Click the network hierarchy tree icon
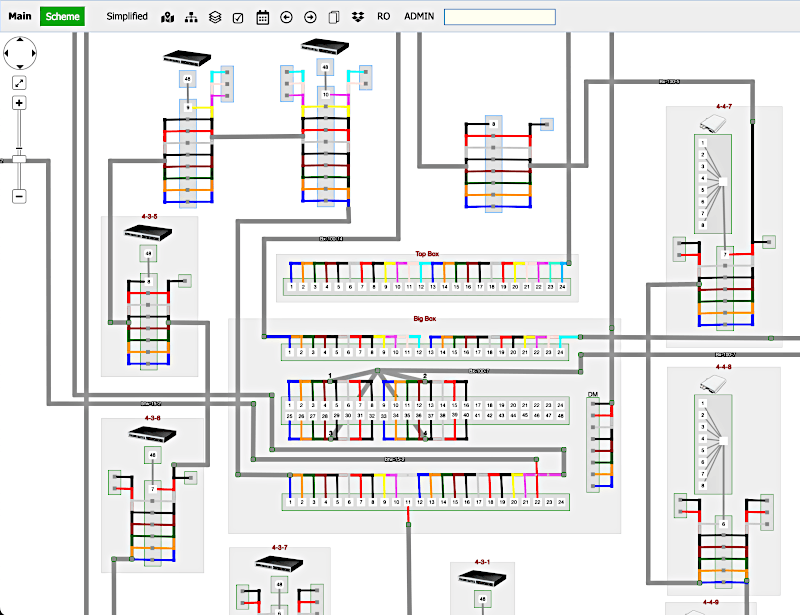The image size is (800, 615). coord(190,17)
